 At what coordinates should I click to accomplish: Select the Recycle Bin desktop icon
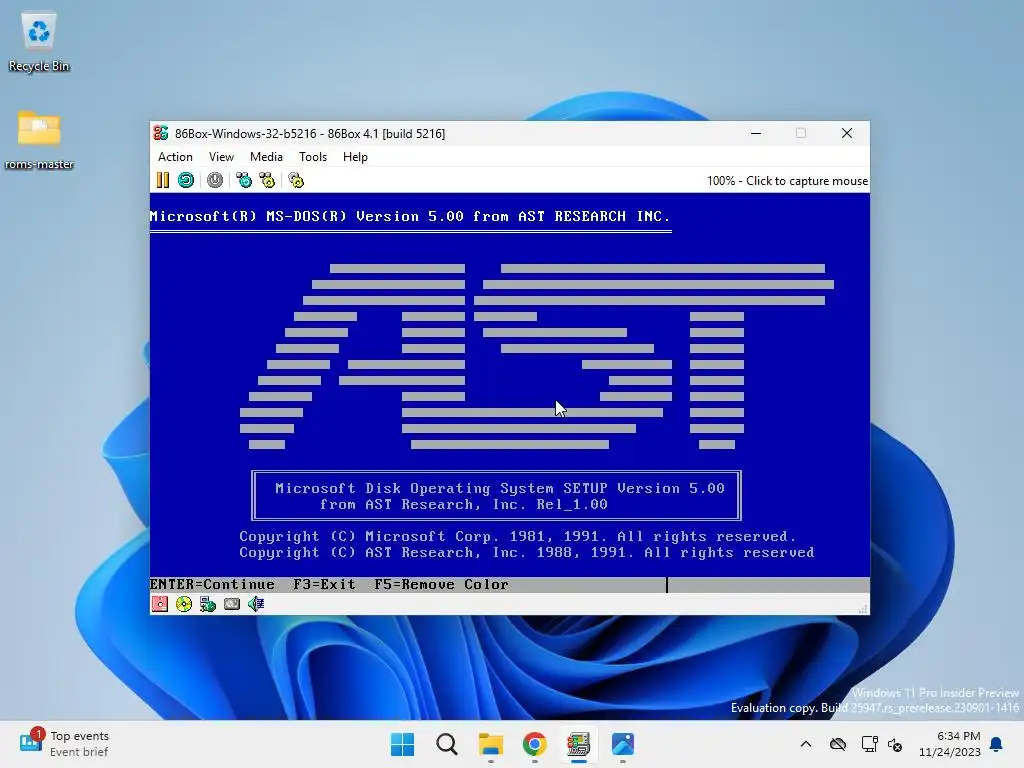click(x=39, y=42)
